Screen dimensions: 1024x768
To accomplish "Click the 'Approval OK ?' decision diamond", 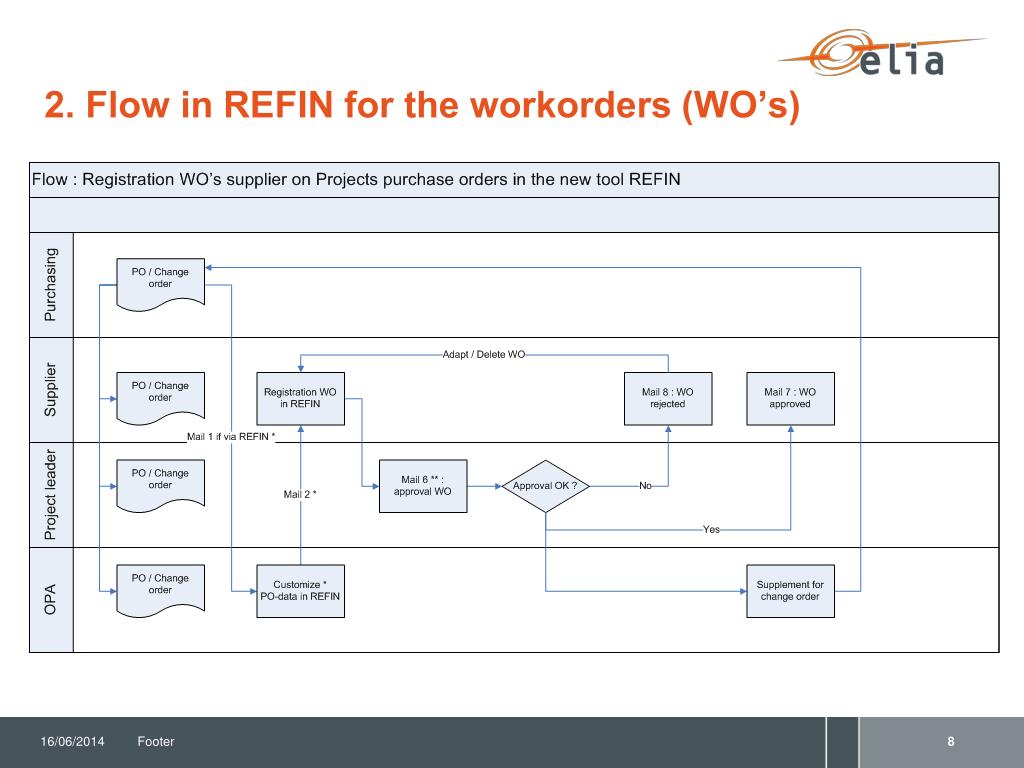I will (545, 486).
